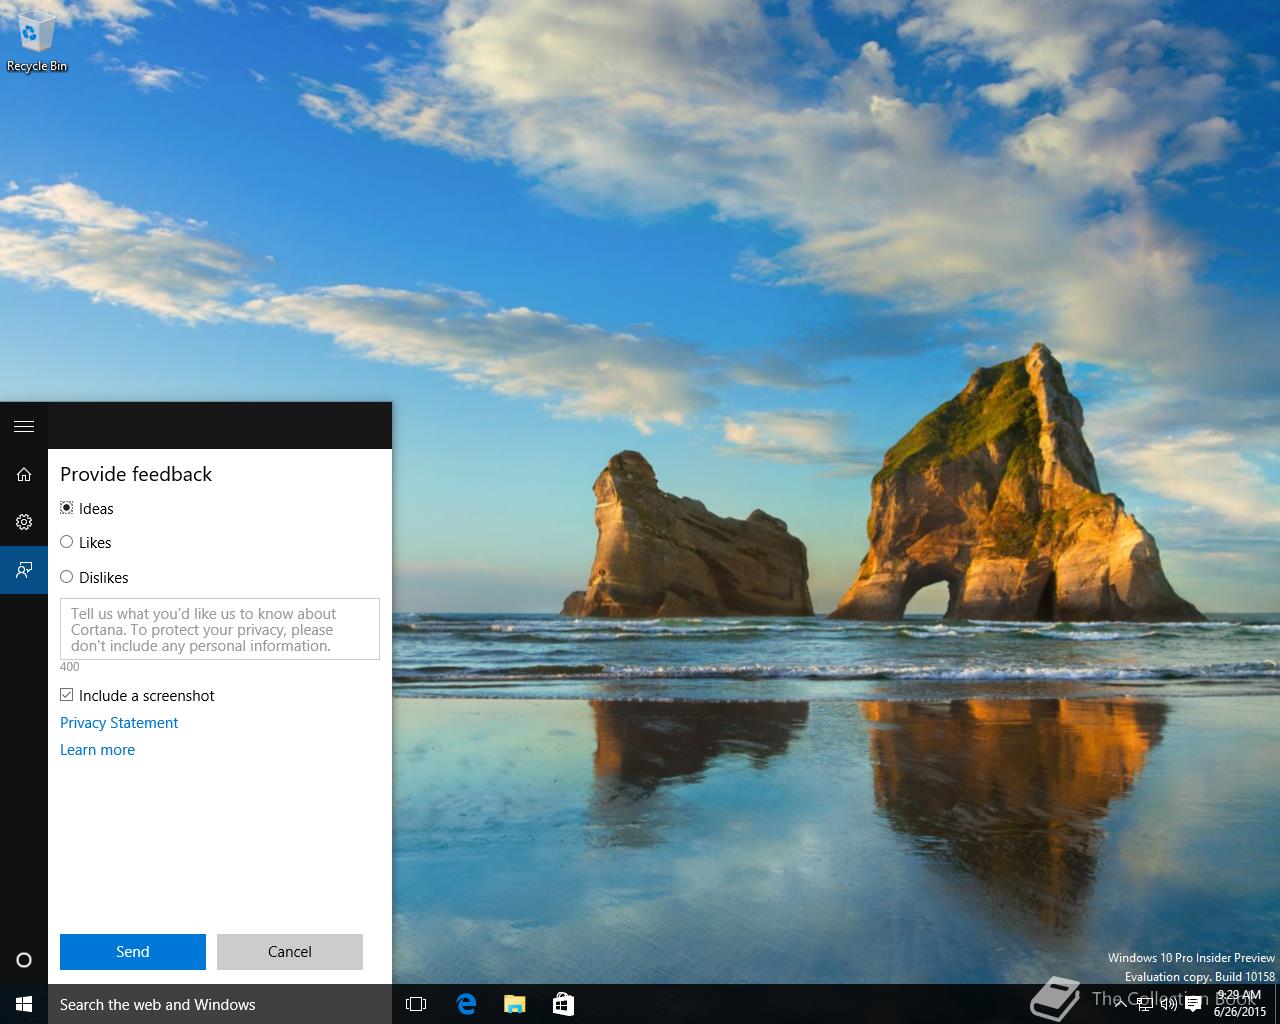The height and width of the screenshot is (1024, 1280).
Task: Open the Action Center notifications icon
Action: click(x=1193, y=1004)
